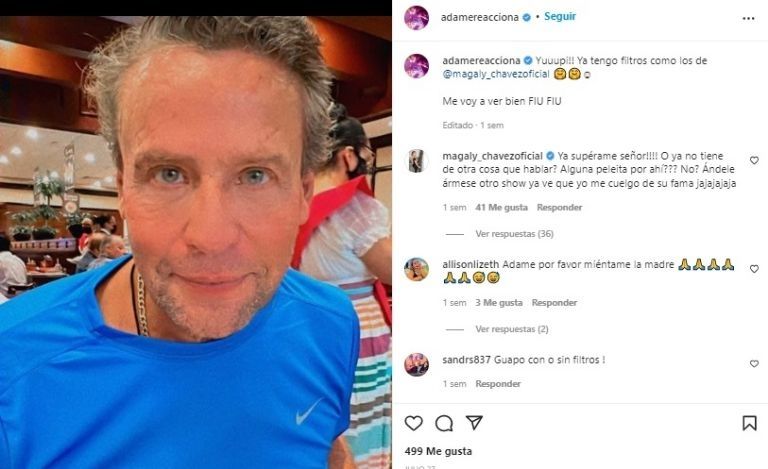Toggle like on the sandrs837 comment

tap(754, 364)
